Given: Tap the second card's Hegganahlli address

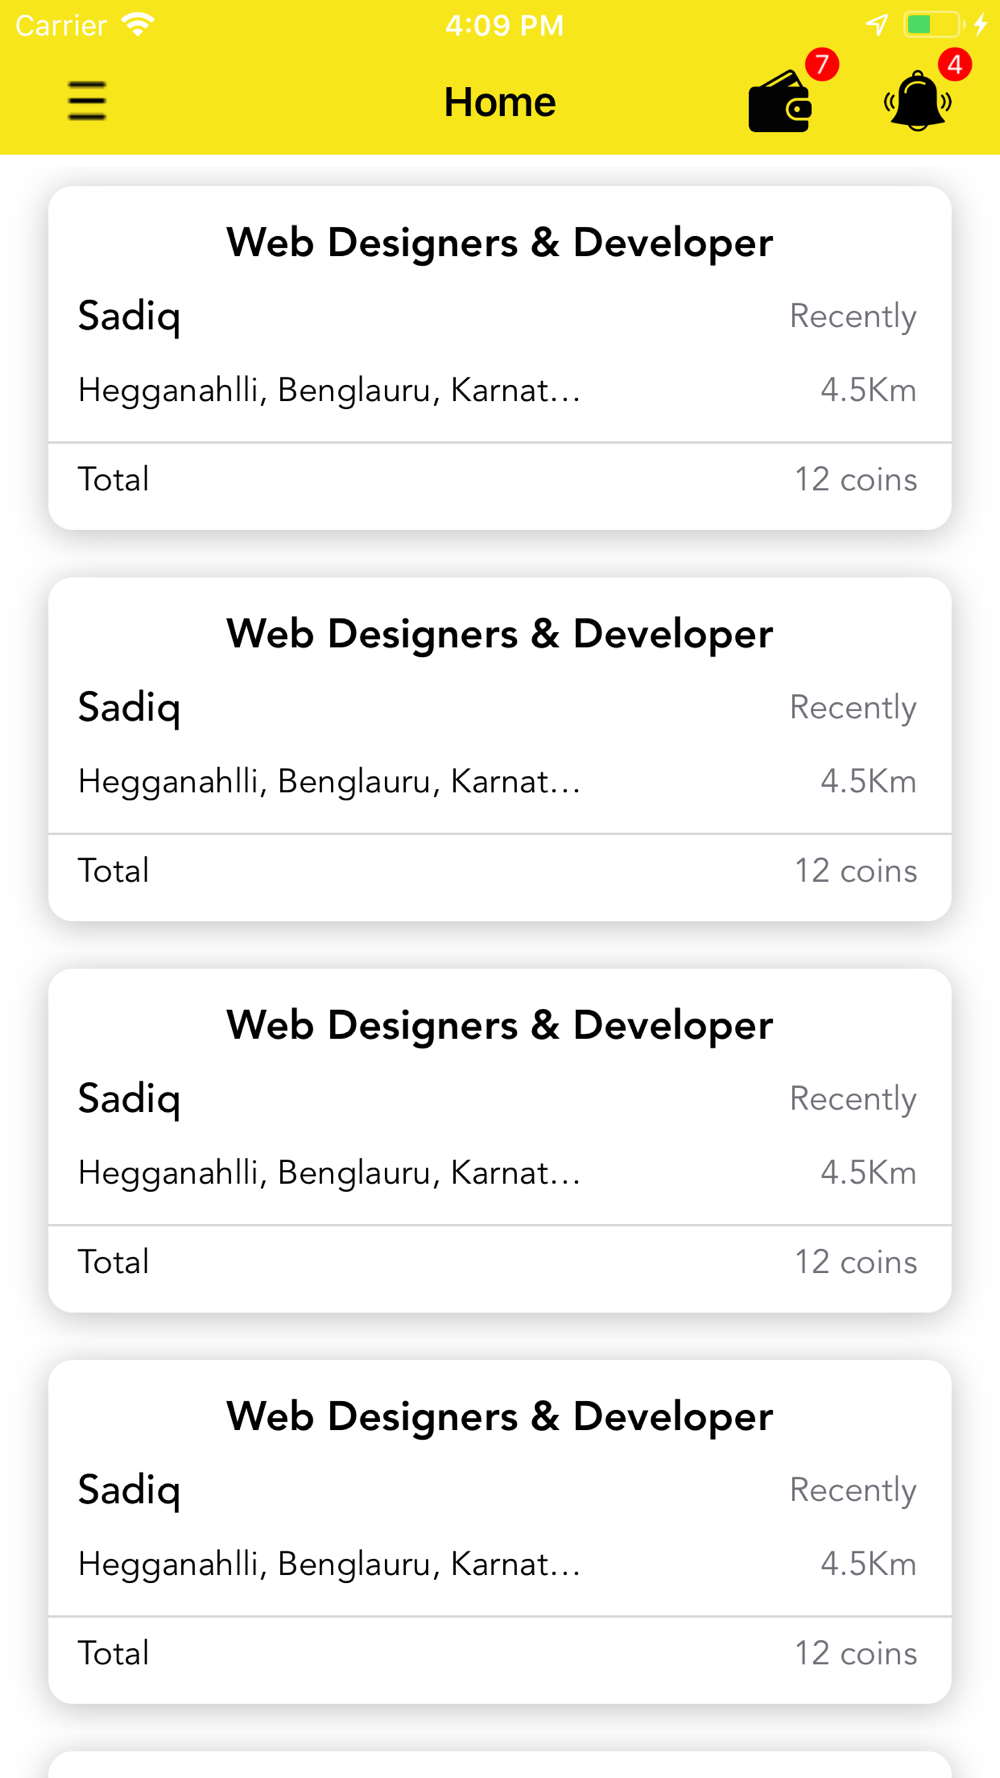Looking at the screenshot, I should (x=329, y=782).
